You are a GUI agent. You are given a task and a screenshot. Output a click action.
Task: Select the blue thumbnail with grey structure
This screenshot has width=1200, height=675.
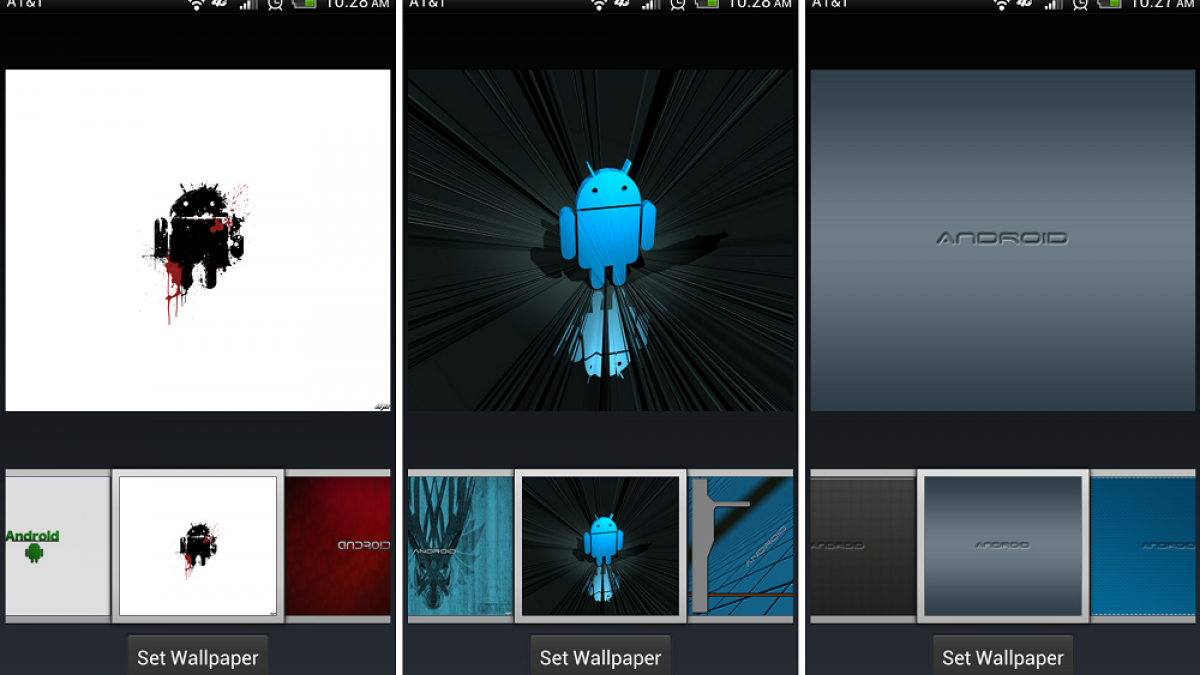tap(741, 546)
